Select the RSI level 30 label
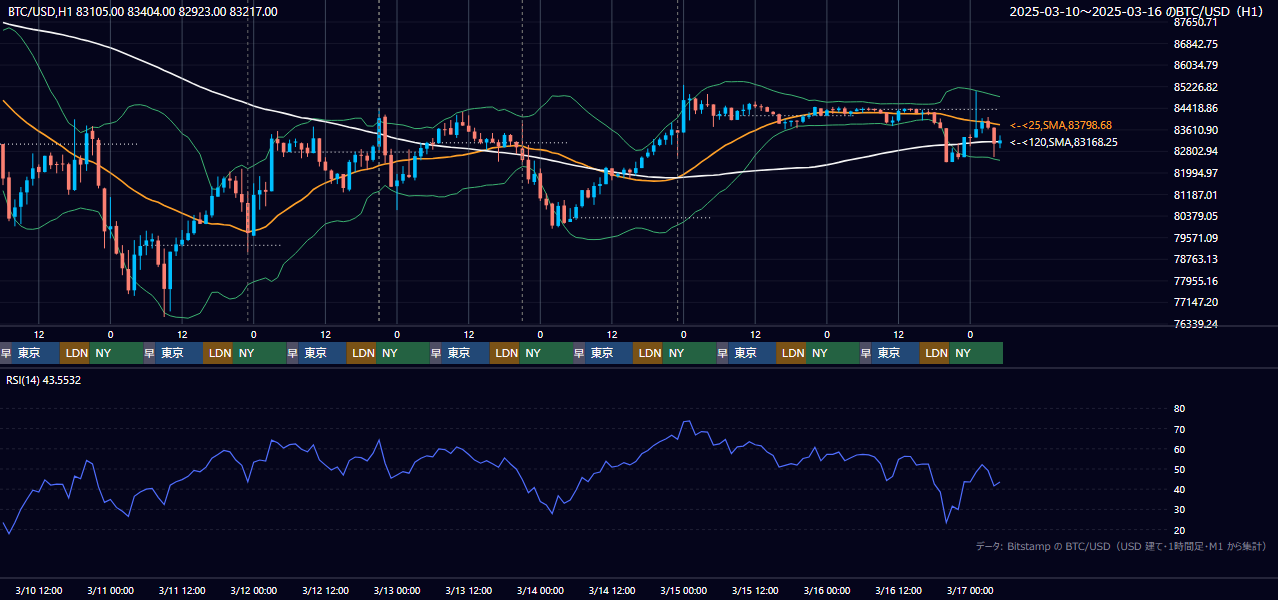Viewport: 1278px width, 600px height. 1179,510
